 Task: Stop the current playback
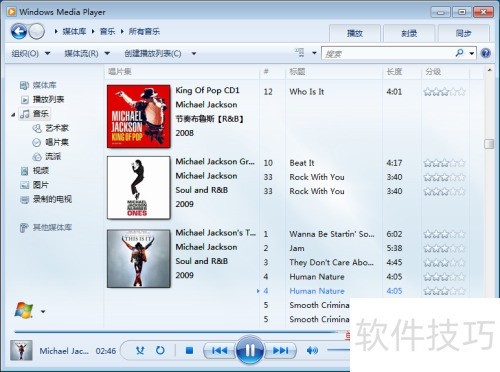tap(189, 350)
